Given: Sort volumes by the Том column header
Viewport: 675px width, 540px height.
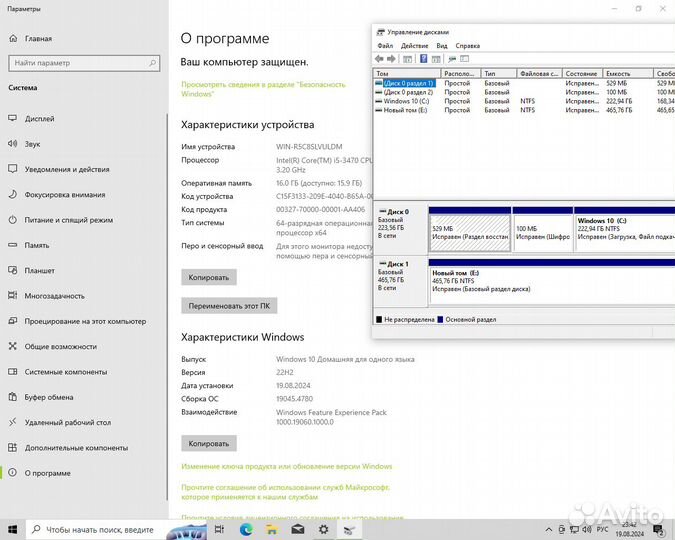Looking at the screenshot, I should 407,74.
